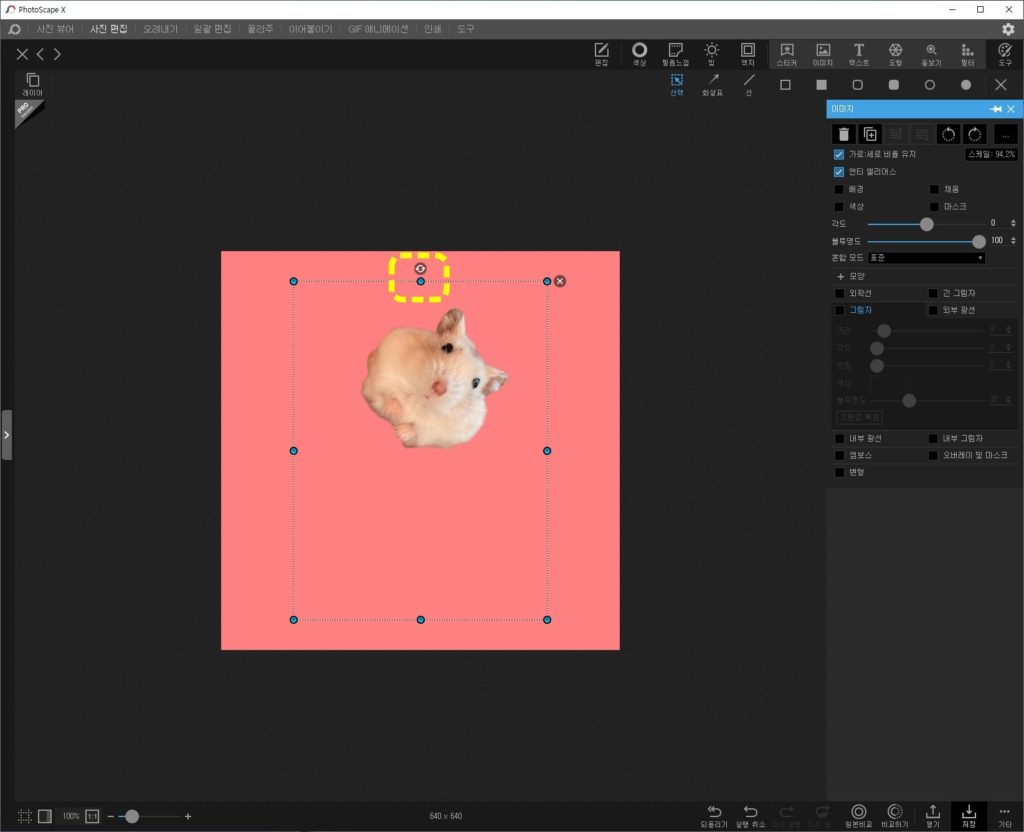Pick the filled circle shape tool
The width and height of the screenshot is (1024, 832).
(x=966, y=85)
